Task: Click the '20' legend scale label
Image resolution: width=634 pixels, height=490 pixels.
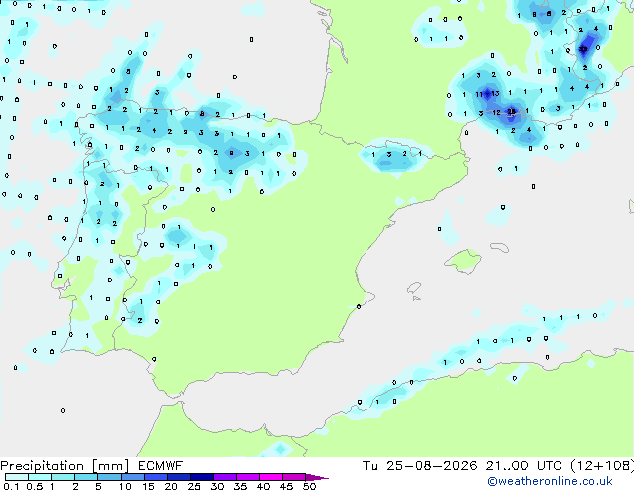Action: point(171,486)
